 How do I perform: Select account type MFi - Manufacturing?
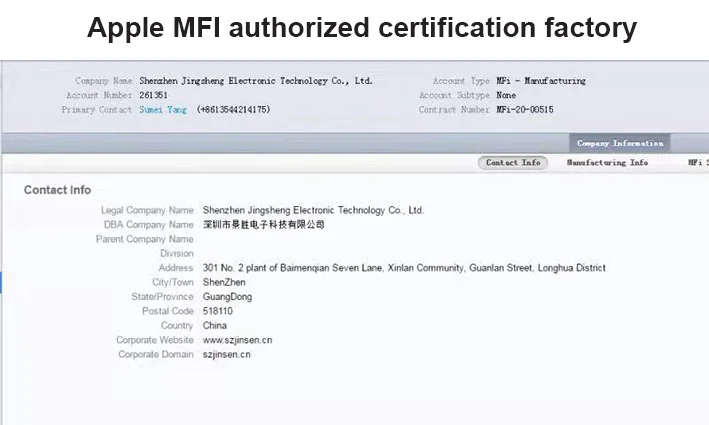click(541, 81)
